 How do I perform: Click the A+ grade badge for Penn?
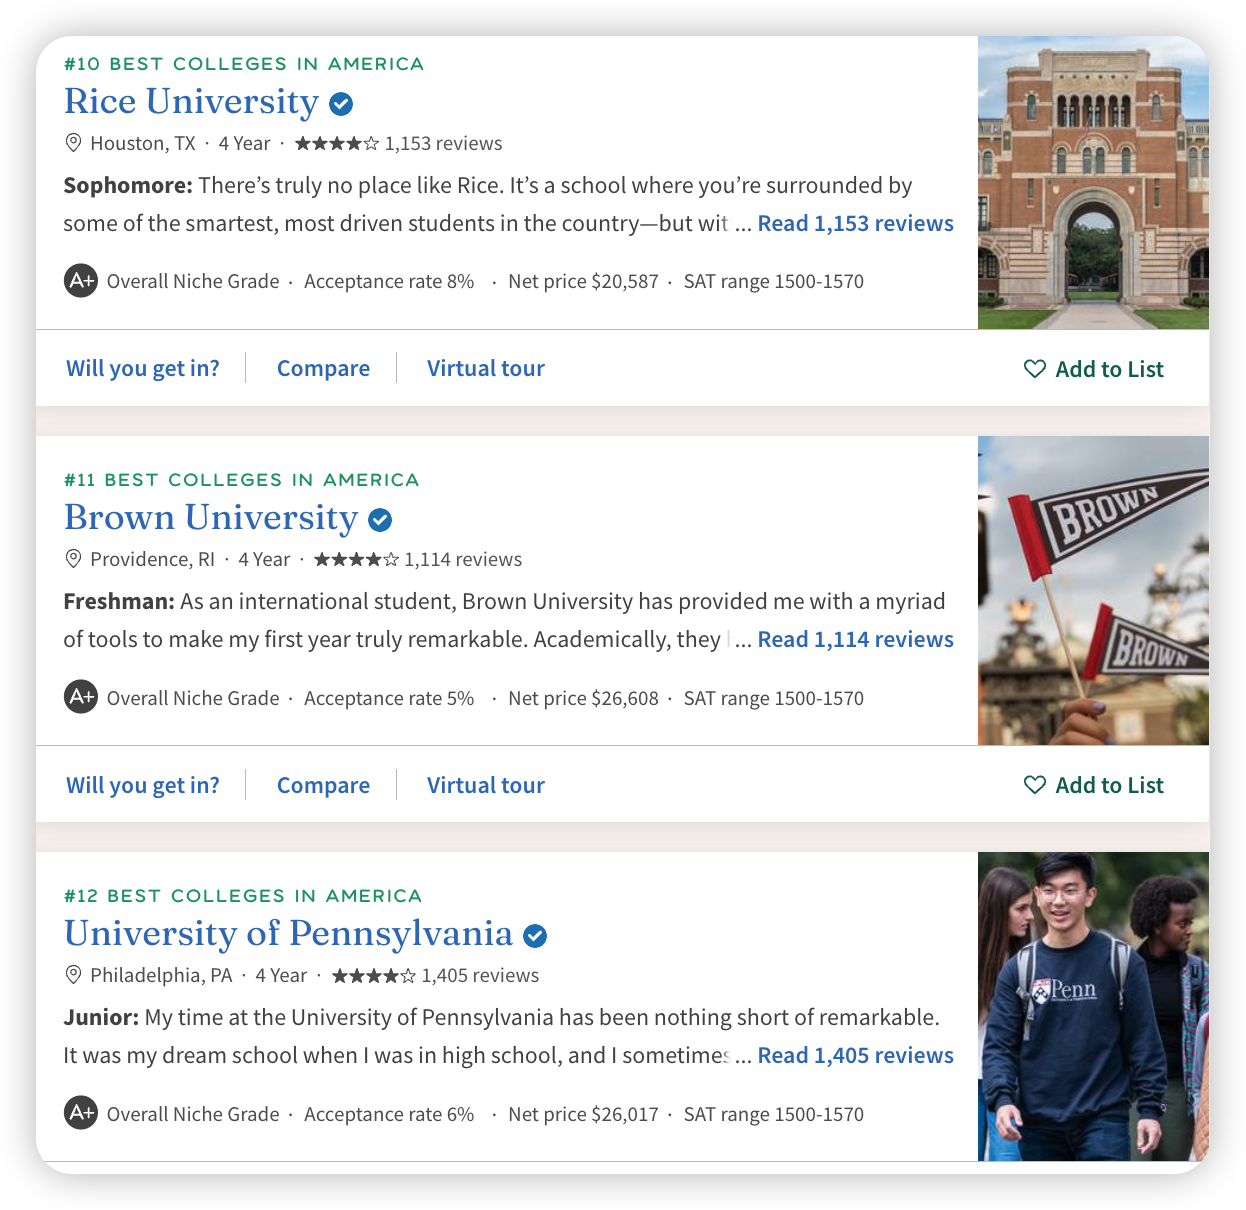(x=81, y=1113)
